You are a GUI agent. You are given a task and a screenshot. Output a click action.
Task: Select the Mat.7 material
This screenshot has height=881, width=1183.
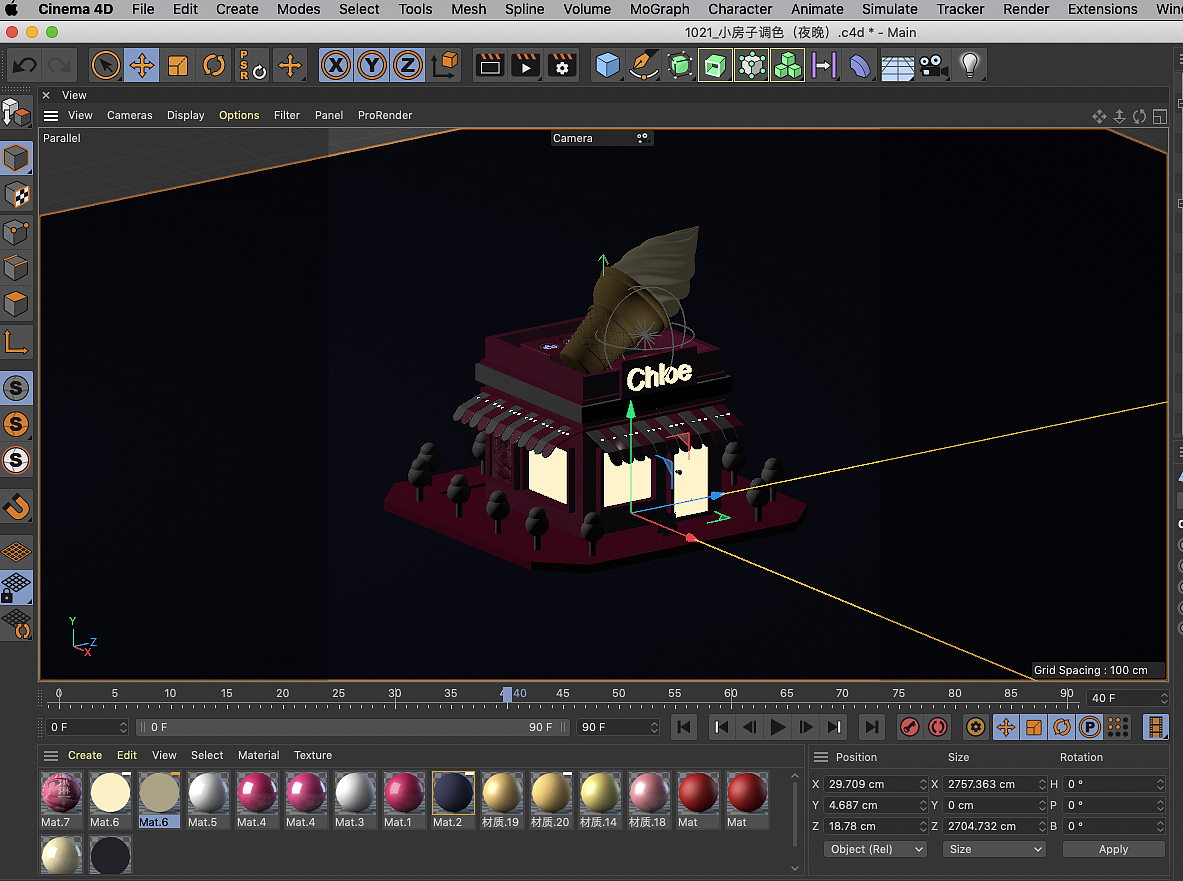tap(61, 800)
